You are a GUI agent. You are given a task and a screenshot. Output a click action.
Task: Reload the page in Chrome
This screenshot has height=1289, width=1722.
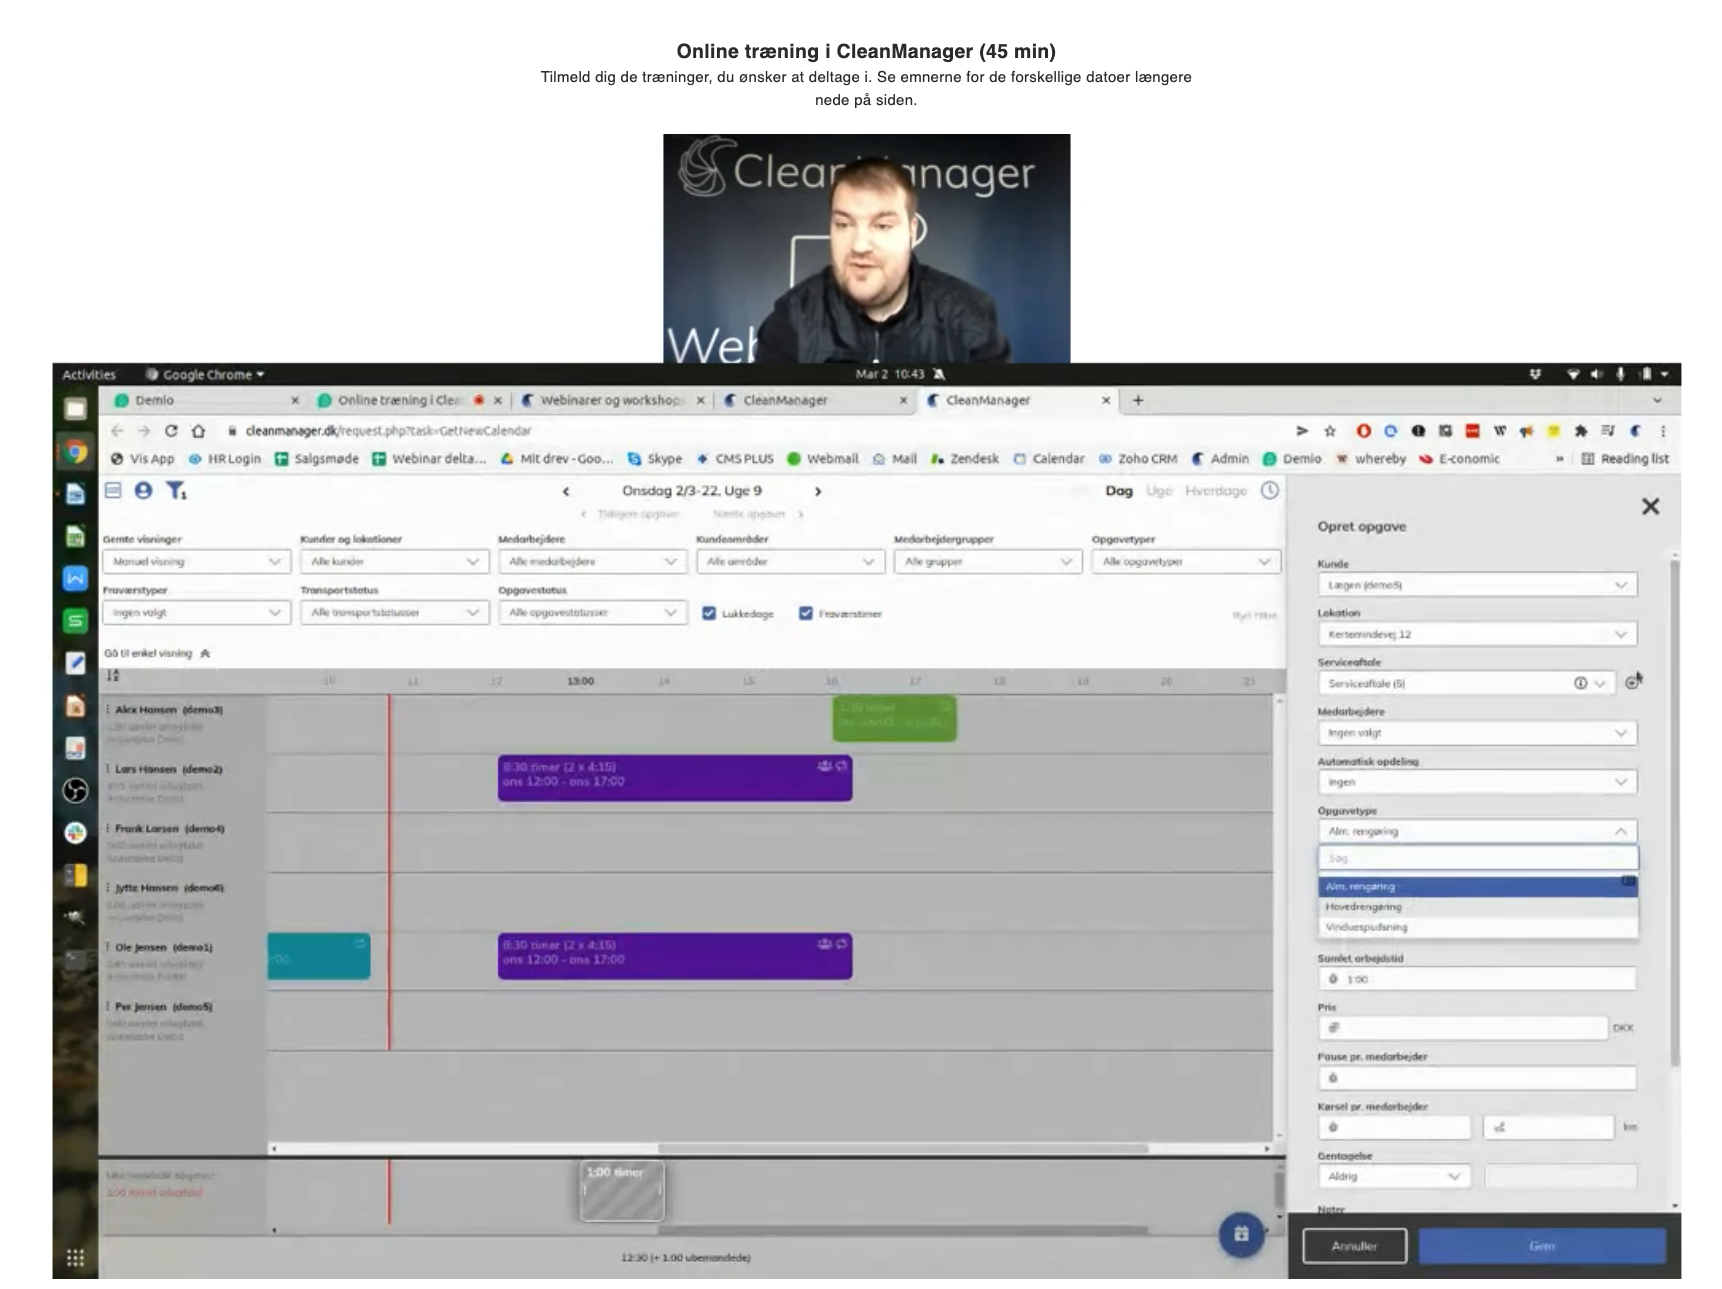[x=171, y=431]
